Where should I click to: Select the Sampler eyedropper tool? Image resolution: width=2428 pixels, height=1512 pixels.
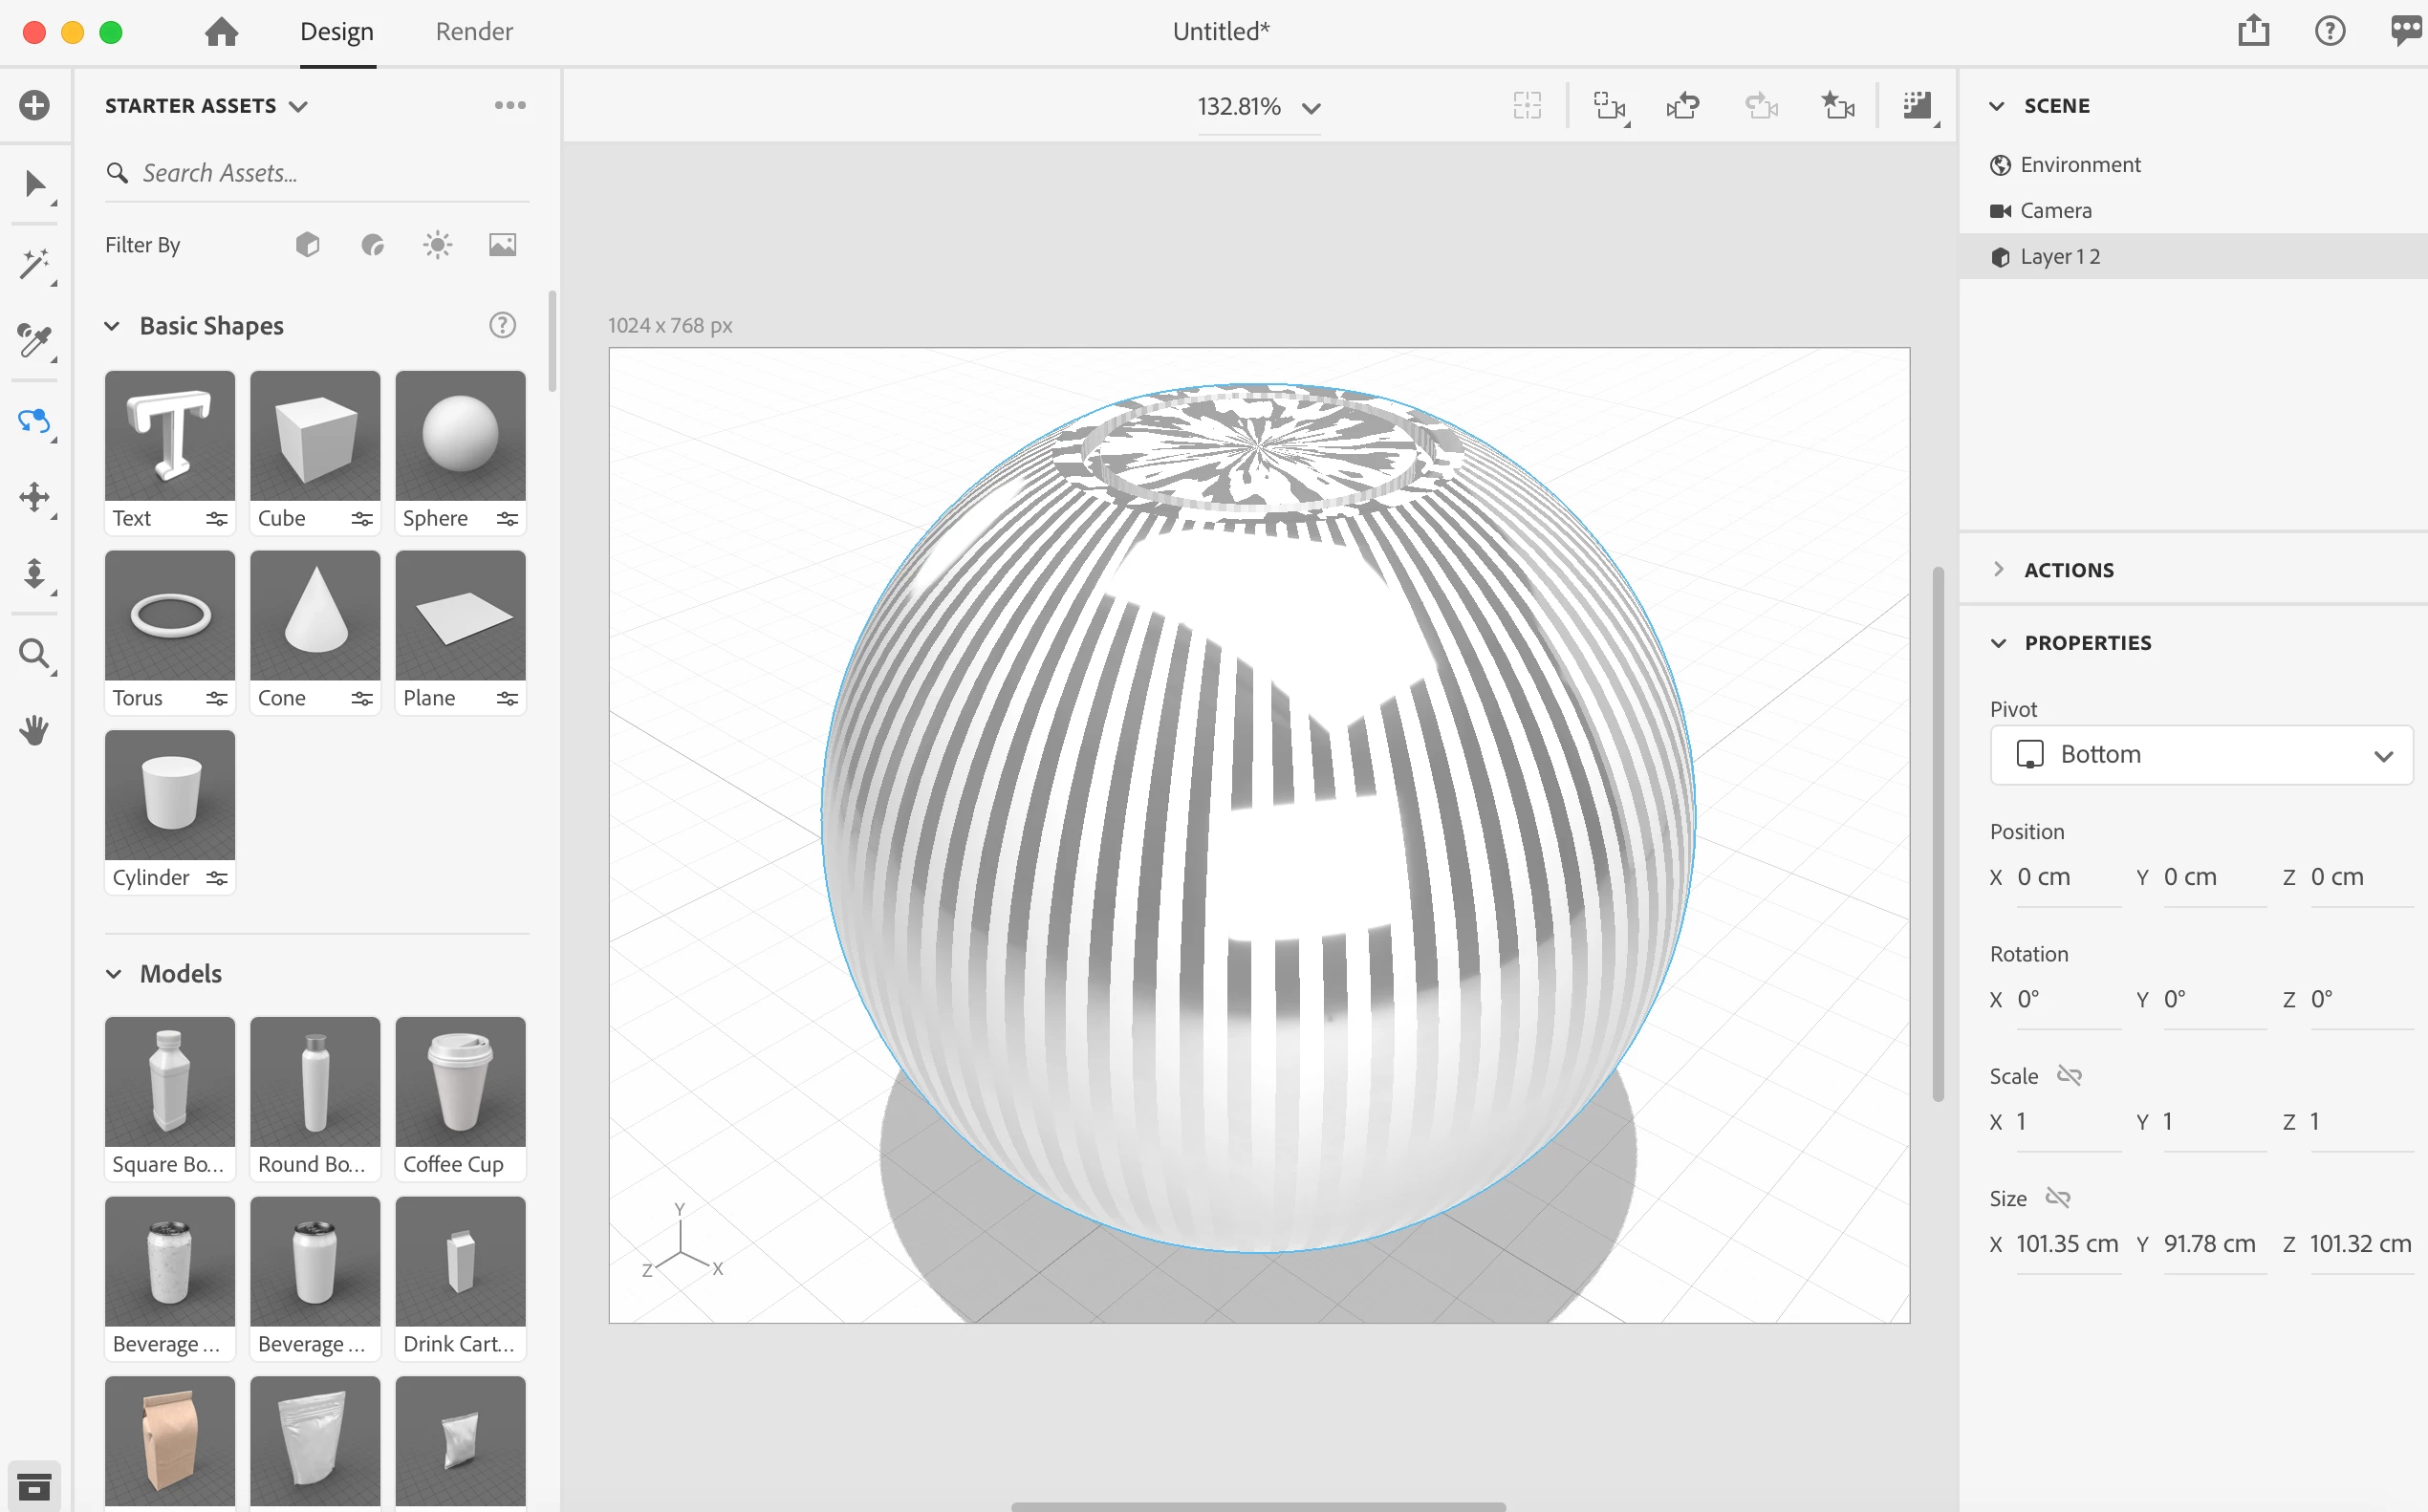tap(34, 341)
